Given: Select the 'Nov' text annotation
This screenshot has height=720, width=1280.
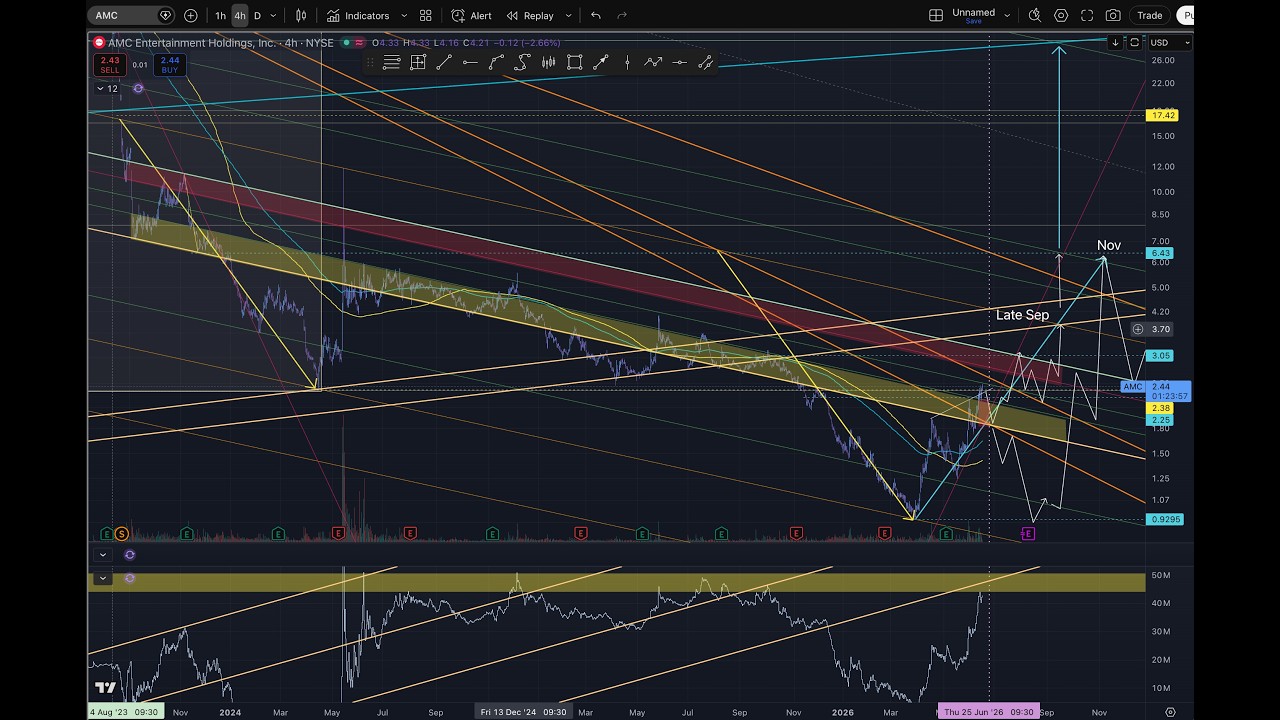Looking at the screenshot, I should pos(1108,245).
